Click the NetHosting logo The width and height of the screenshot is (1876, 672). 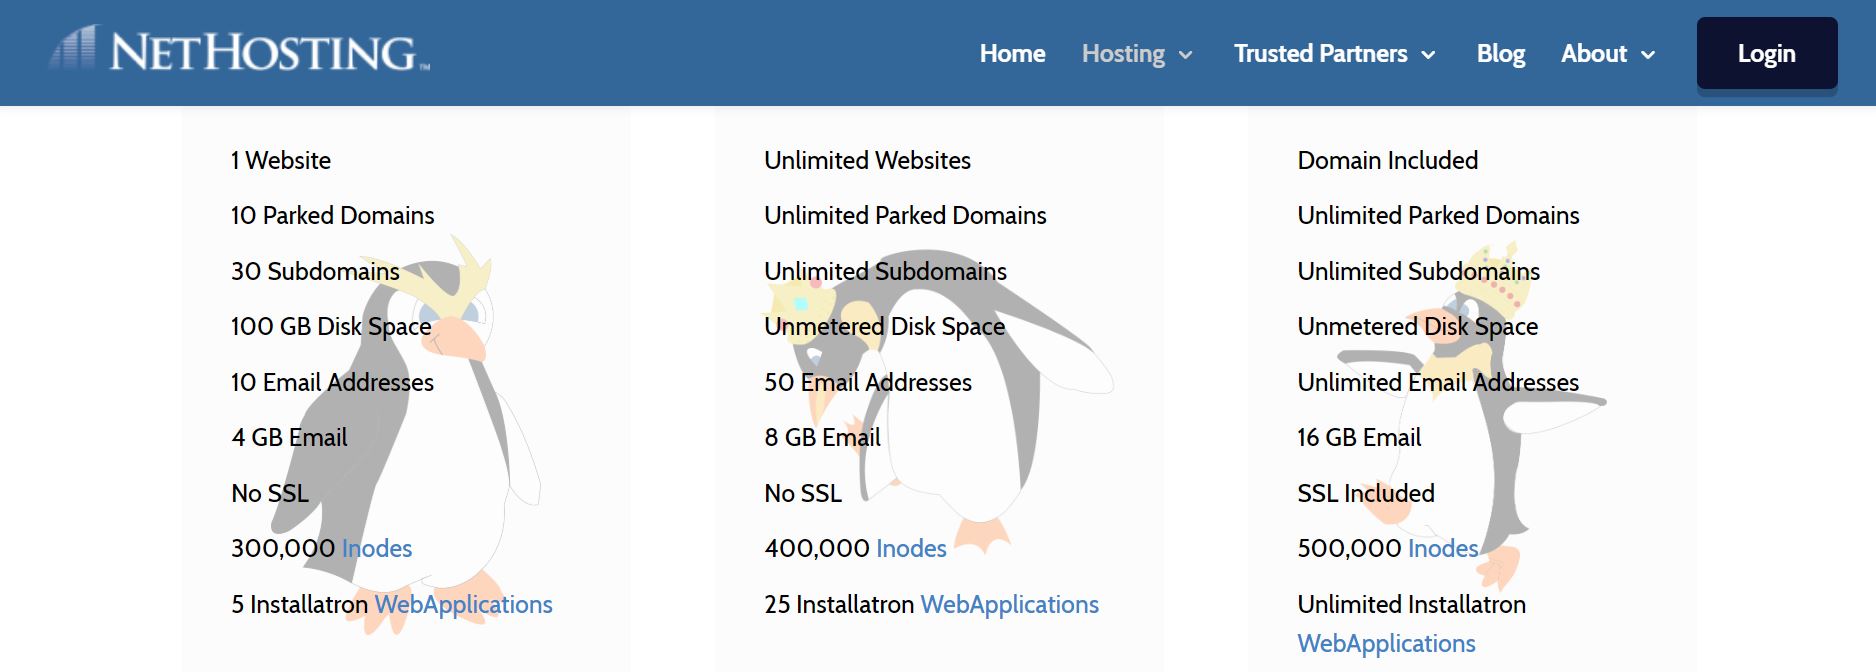click(x=240, y=50)
